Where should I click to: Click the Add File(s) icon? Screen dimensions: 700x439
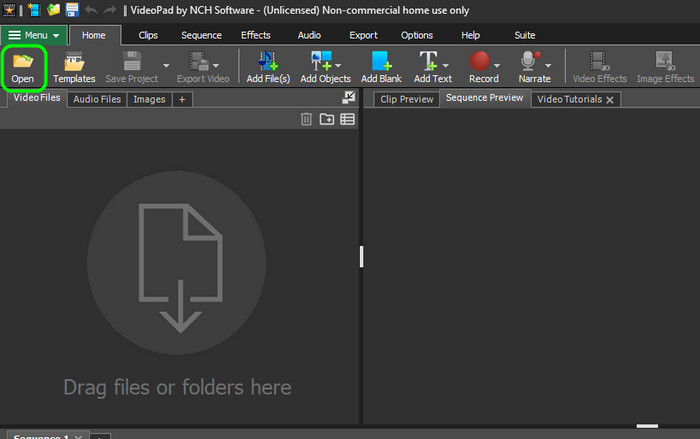(268, 61)
